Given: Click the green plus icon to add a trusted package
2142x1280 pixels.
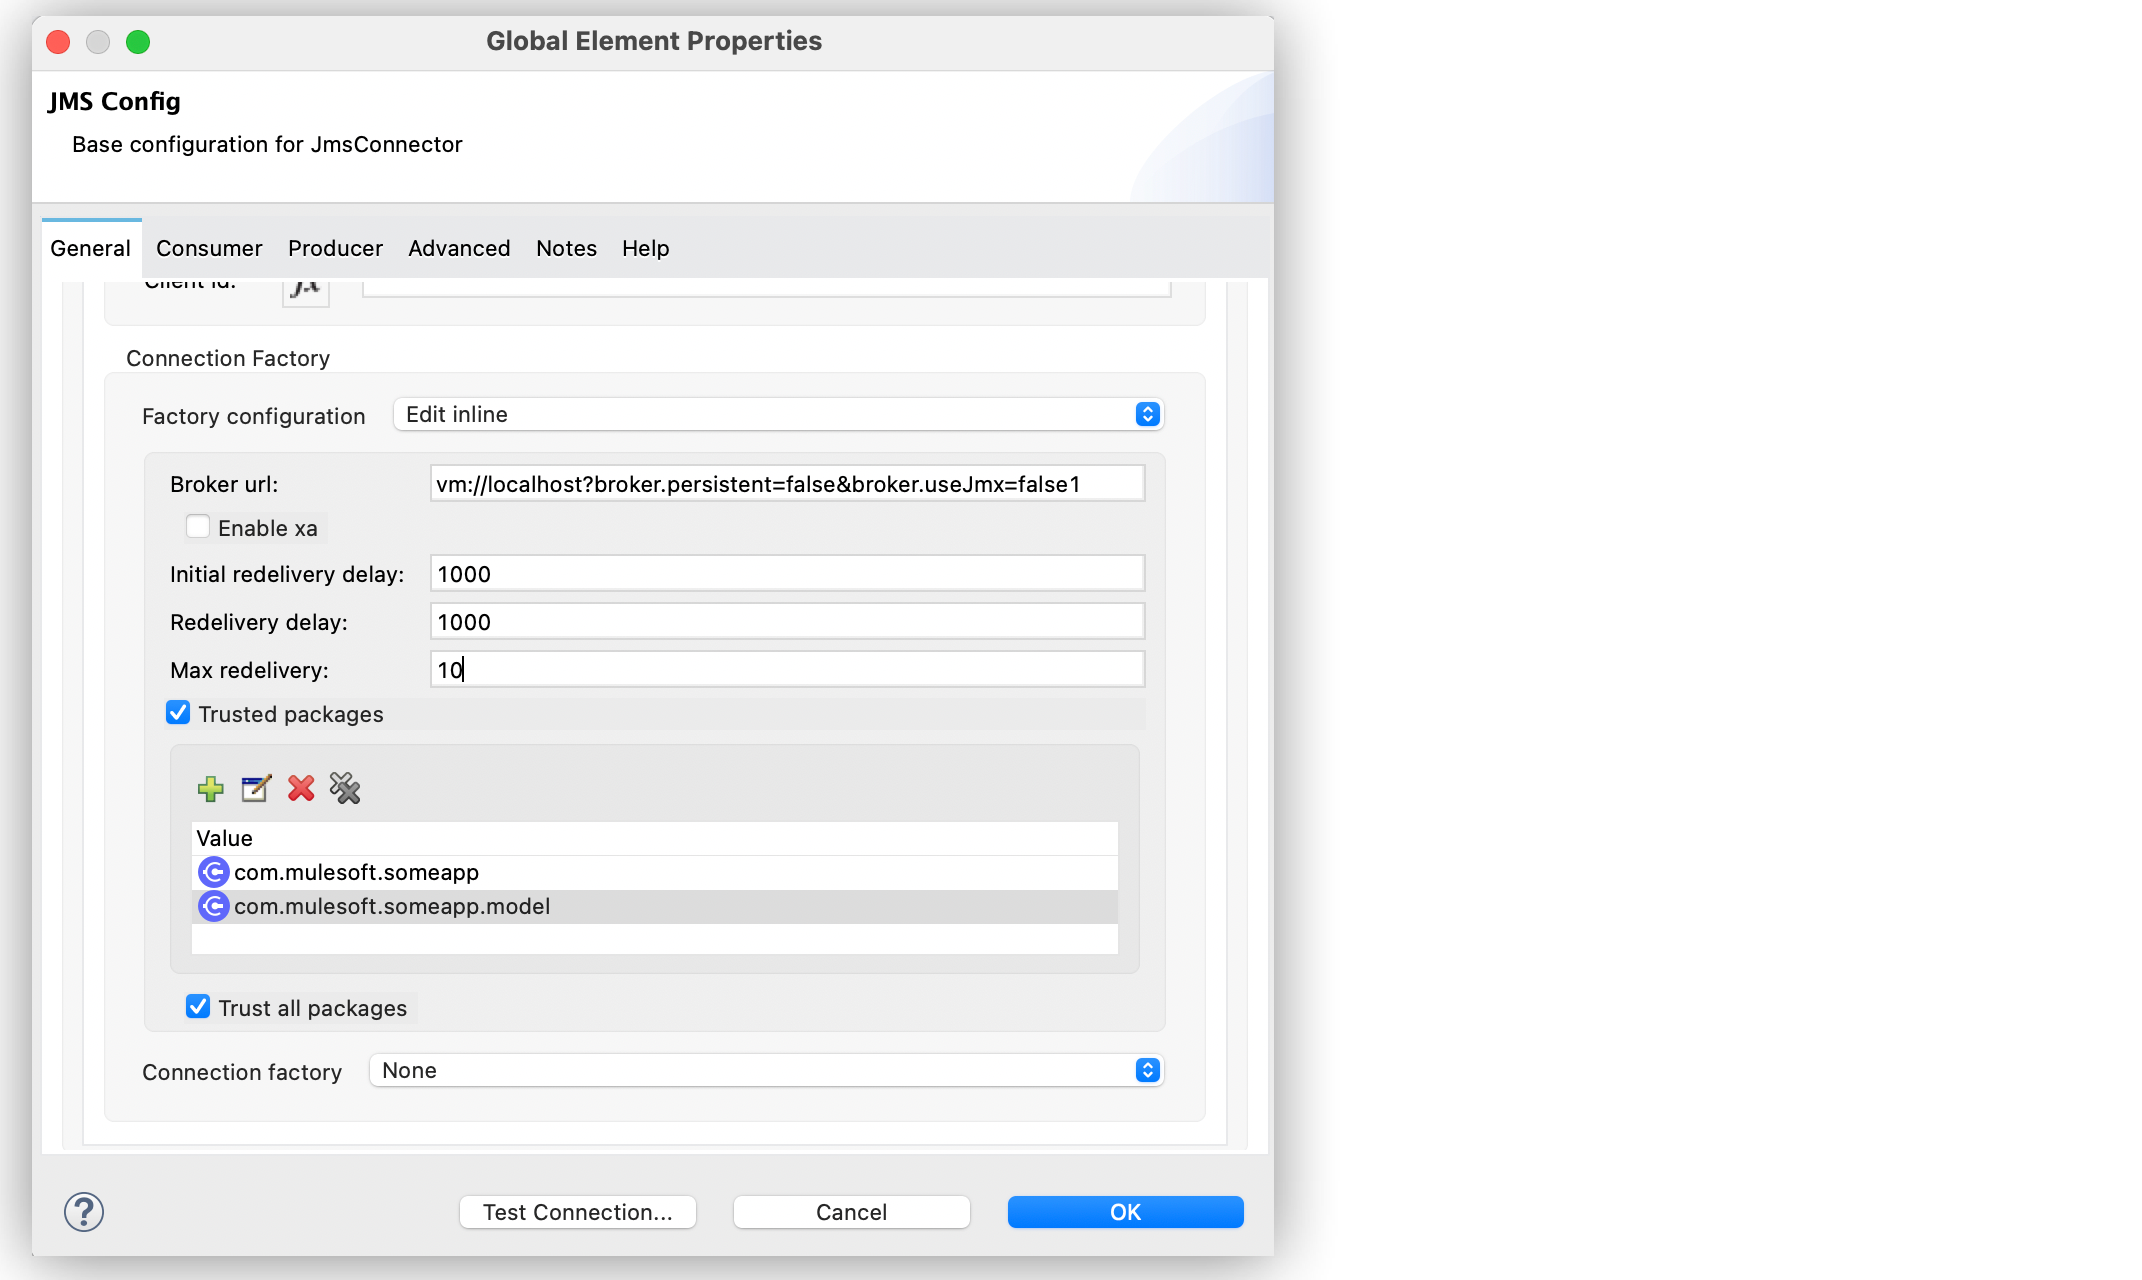Looking at the screenshot, I should click(x=211, y=789).
